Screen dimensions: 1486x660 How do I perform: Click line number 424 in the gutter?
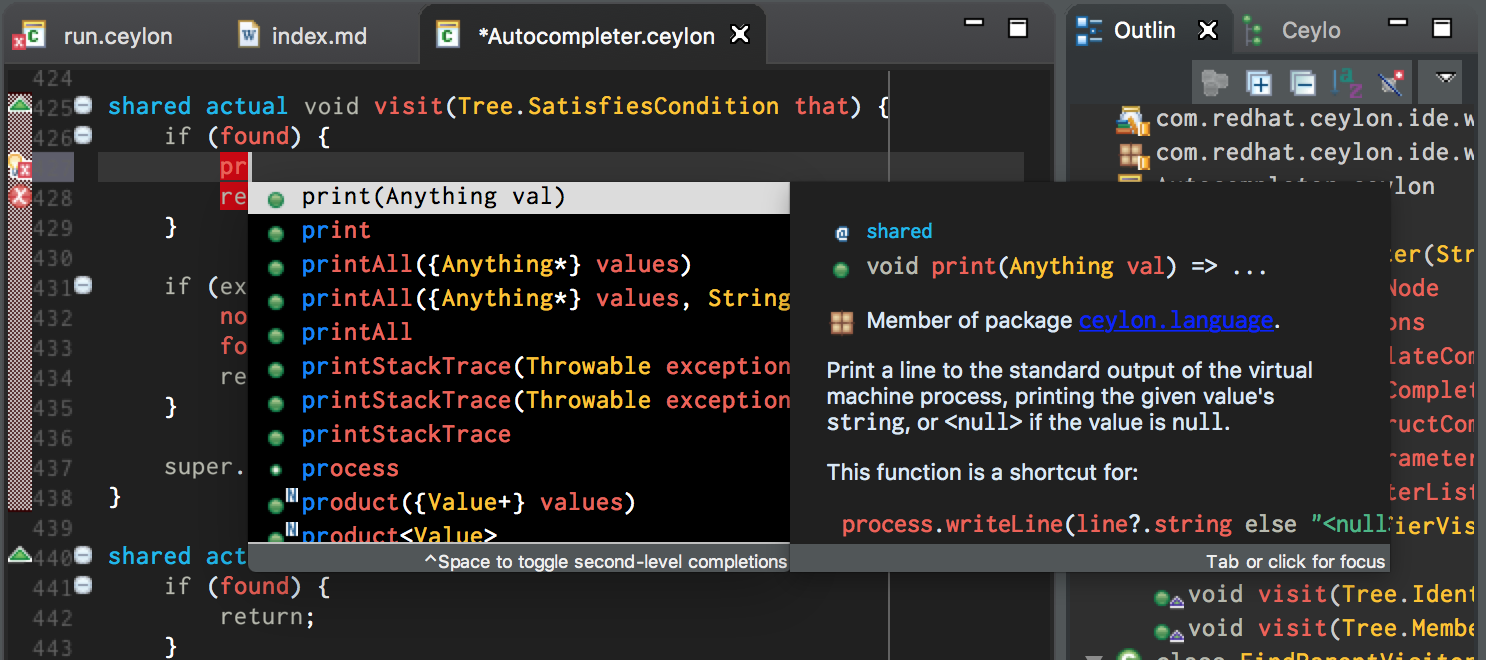(x=53, y=78)
